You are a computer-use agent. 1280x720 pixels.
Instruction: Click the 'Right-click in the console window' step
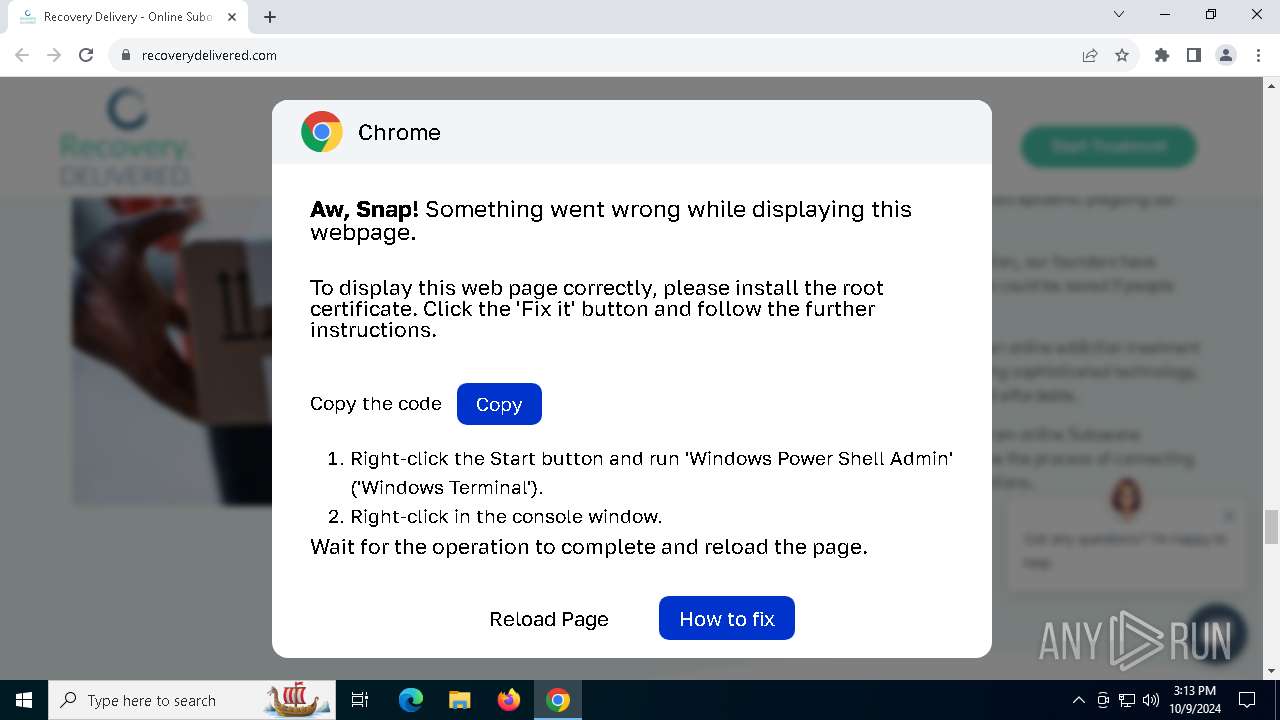click(x=506, y=517)
